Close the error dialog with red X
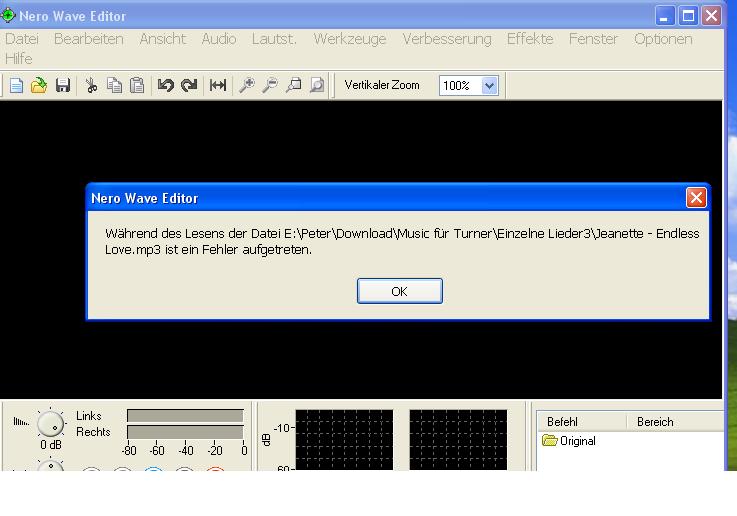Viewport: 737px width, 516px height. click(696, 197)
